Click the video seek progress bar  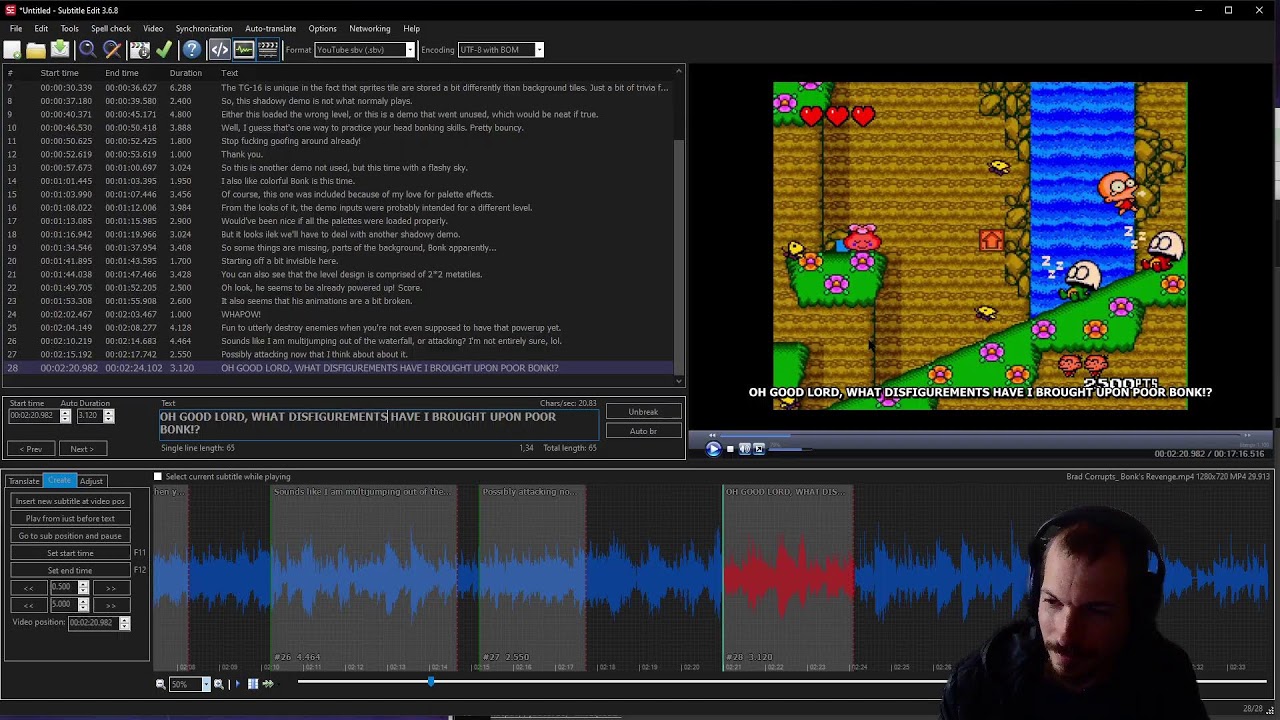(x=980, y=435)
